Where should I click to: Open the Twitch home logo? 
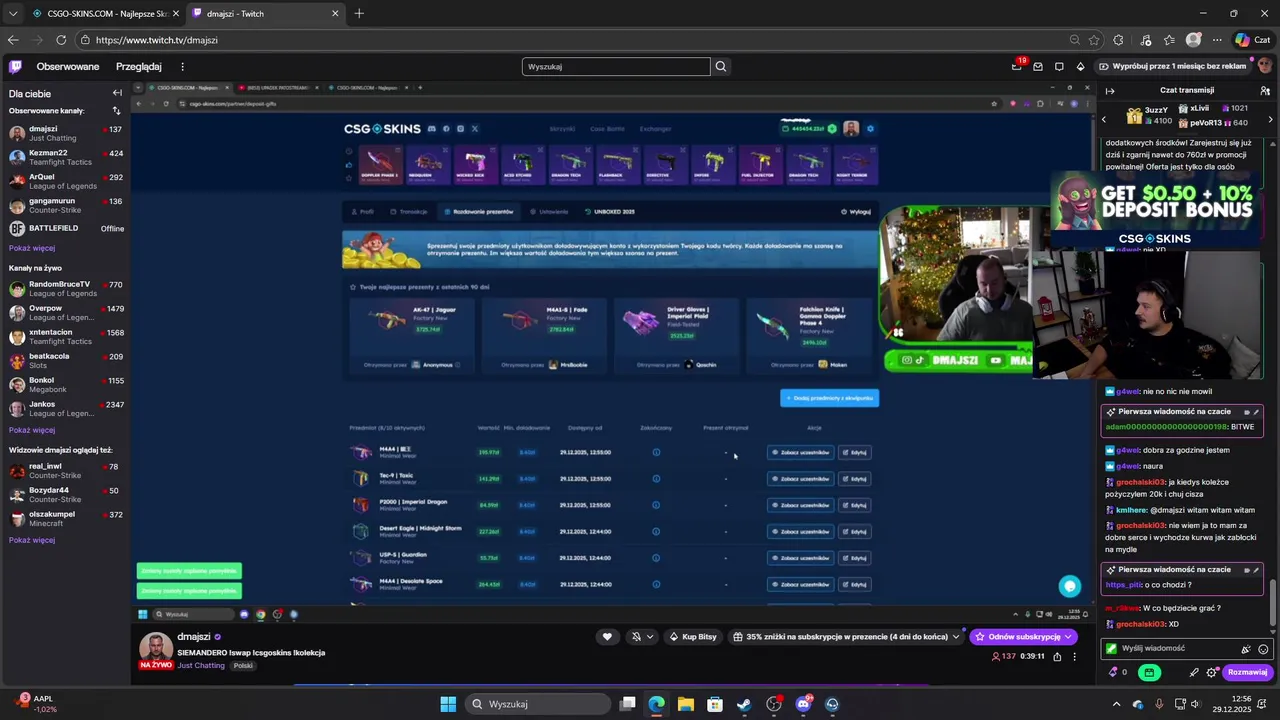coord(15,67)
